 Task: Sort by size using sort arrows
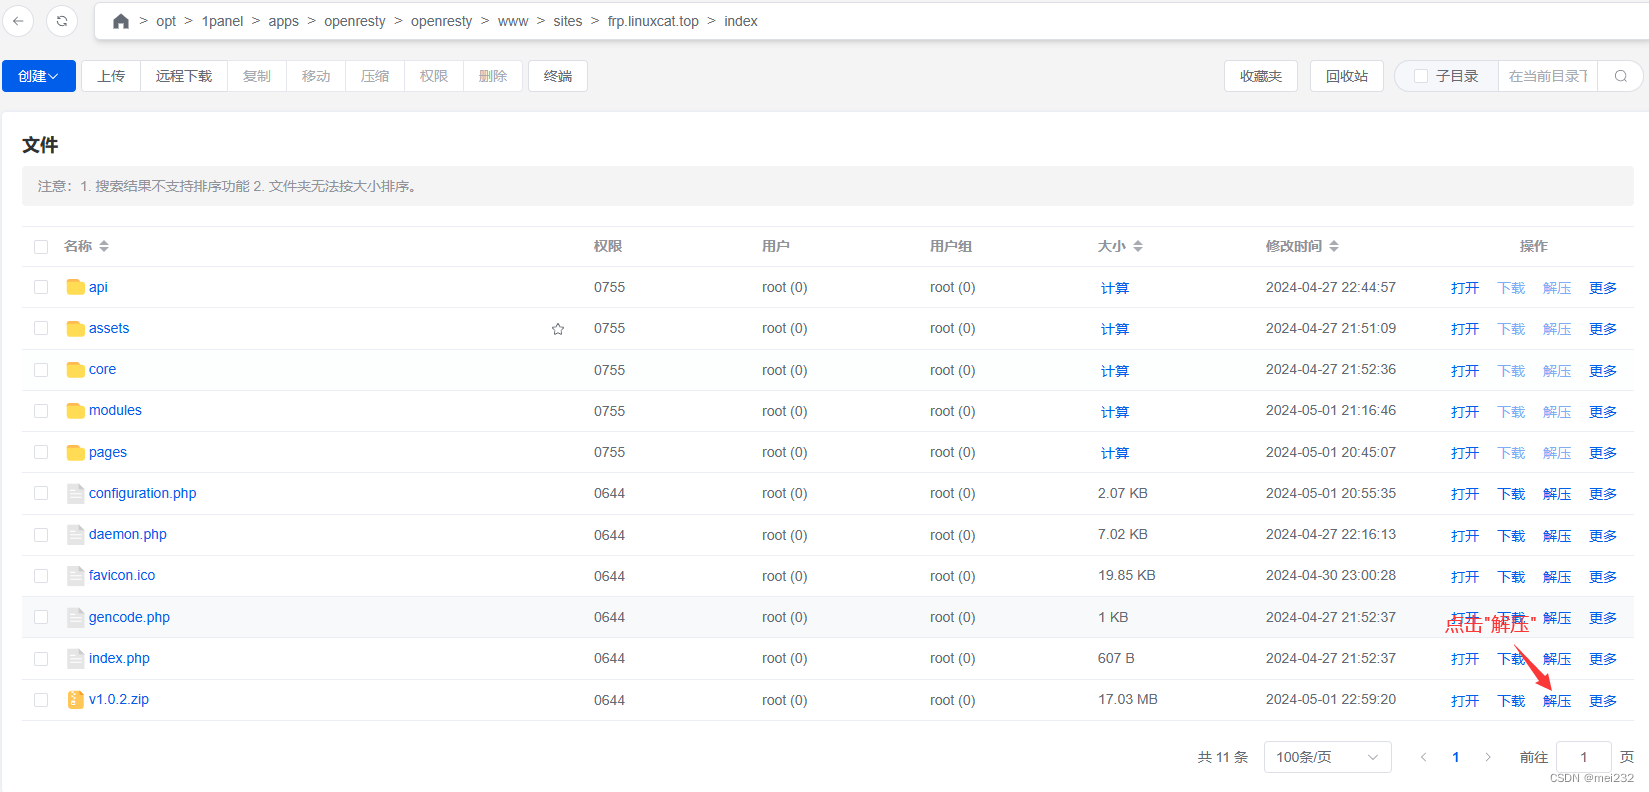[1138, 246]
